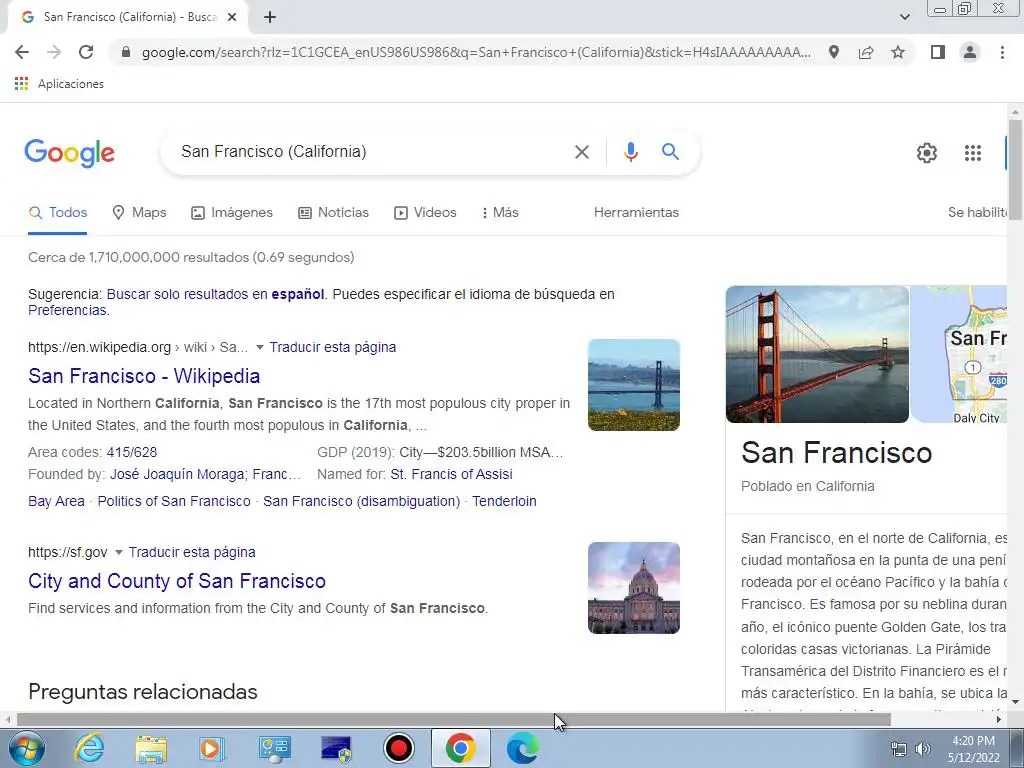Open Google settings gear
1024x768 pixels.
927,153
